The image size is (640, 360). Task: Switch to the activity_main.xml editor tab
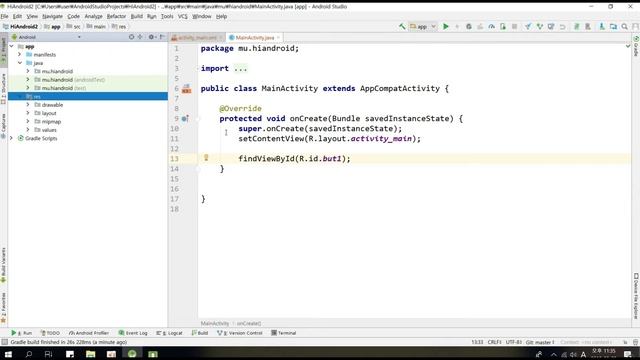[197, 38]
